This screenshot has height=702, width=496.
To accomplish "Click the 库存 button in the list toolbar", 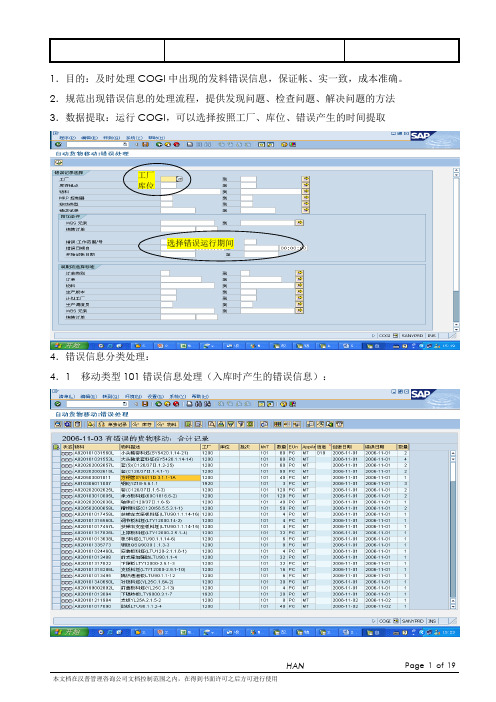I will click(x=142, y=424).
